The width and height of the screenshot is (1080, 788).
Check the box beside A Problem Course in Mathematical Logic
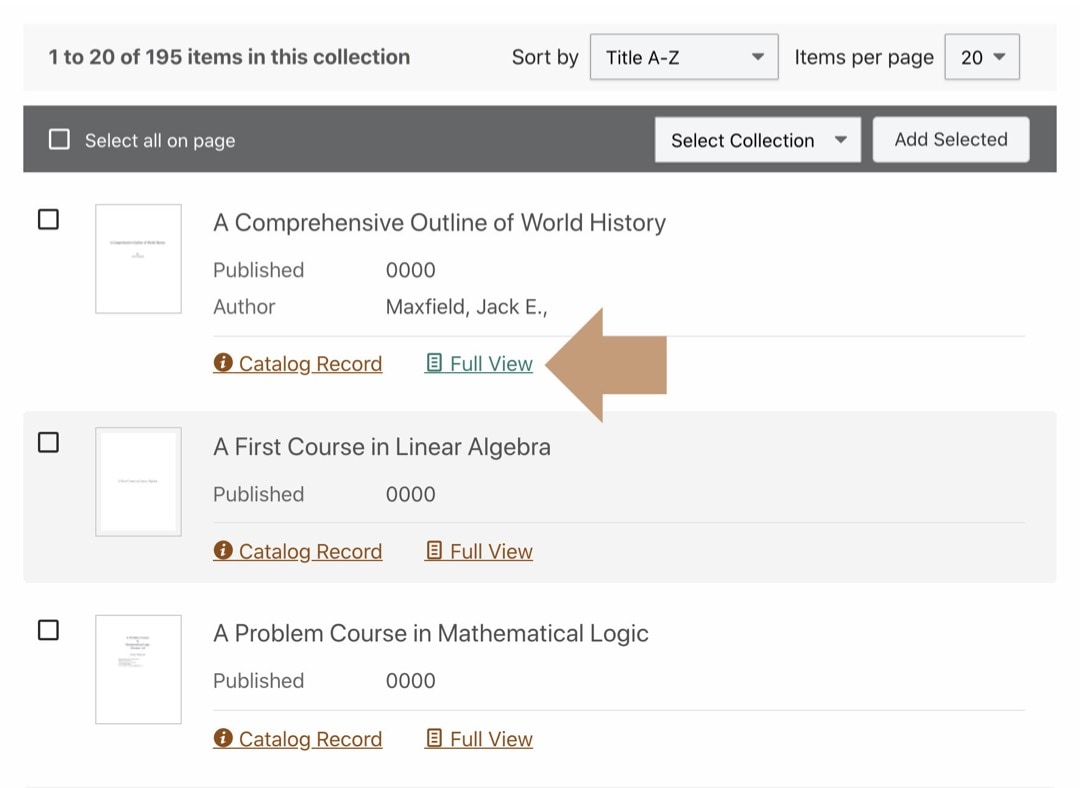pyautogui.click(x=48, y=630)
